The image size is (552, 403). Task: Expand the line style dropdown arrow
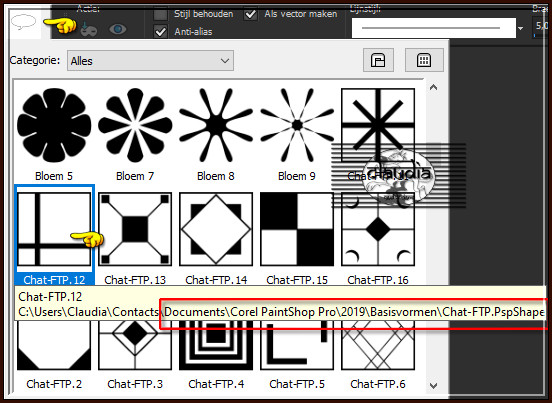(521, 28)
